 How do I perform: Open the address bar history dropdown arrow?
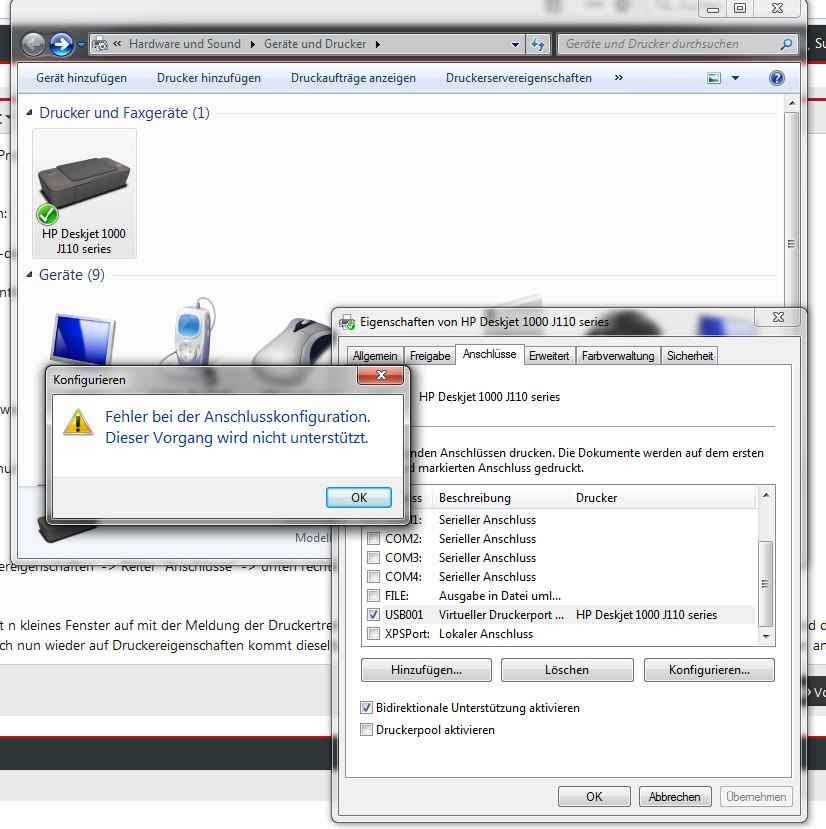click(x=515, y=45)
